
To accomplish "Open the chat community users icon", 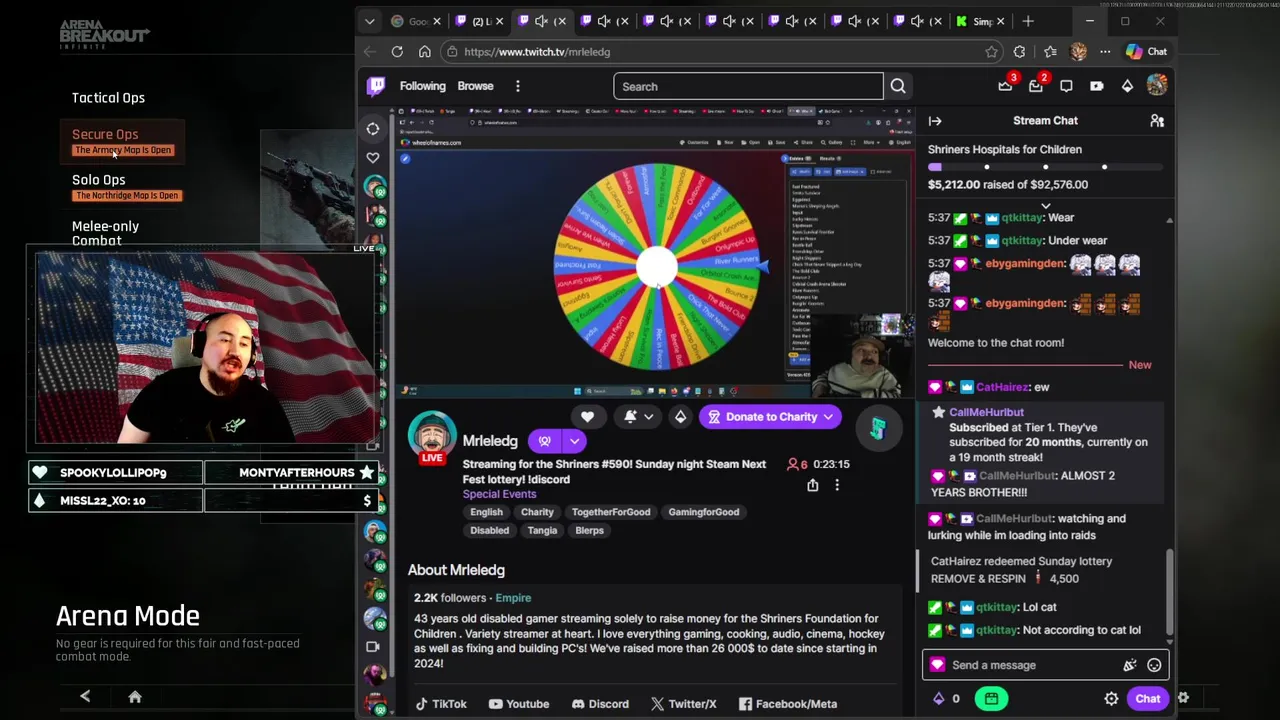I will coord(1157,121).
